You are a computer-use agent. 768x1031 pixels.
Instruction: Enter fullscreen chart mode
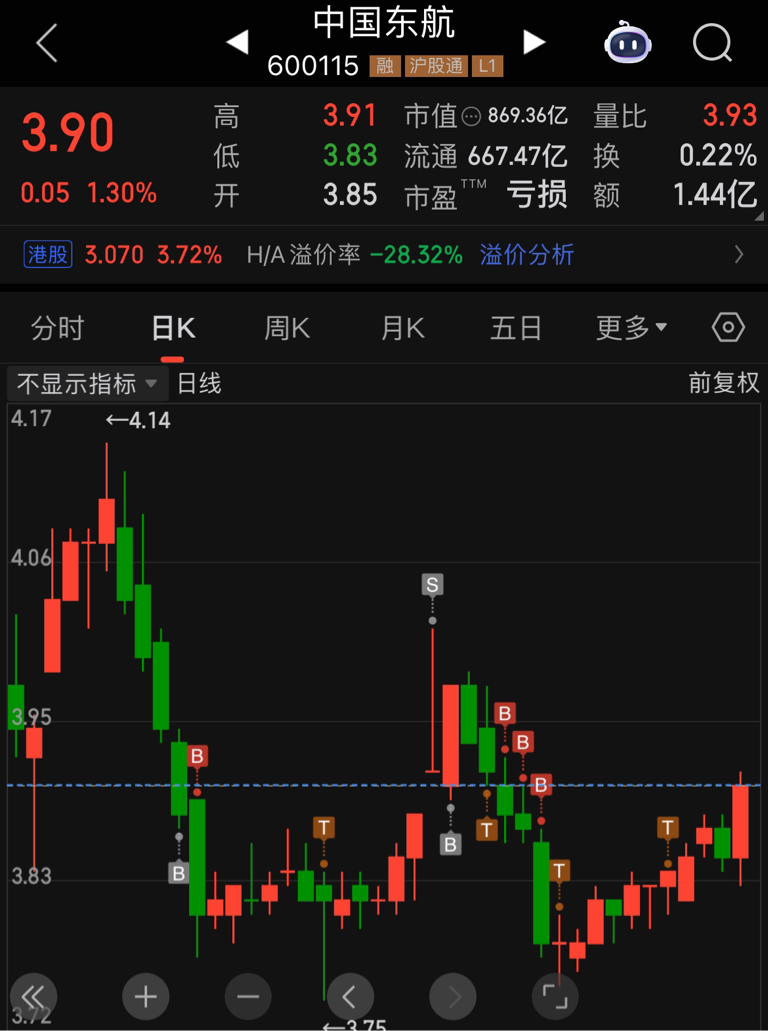(x=554, y=997)
